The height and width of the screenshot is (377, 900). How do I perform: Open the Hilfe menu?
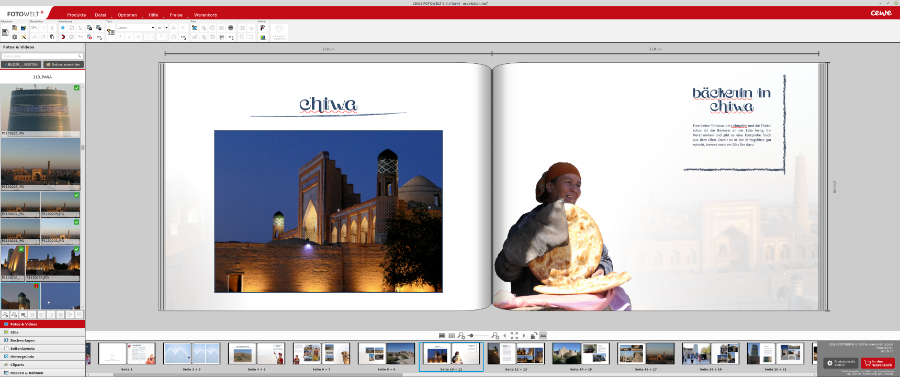pos(153,14)
